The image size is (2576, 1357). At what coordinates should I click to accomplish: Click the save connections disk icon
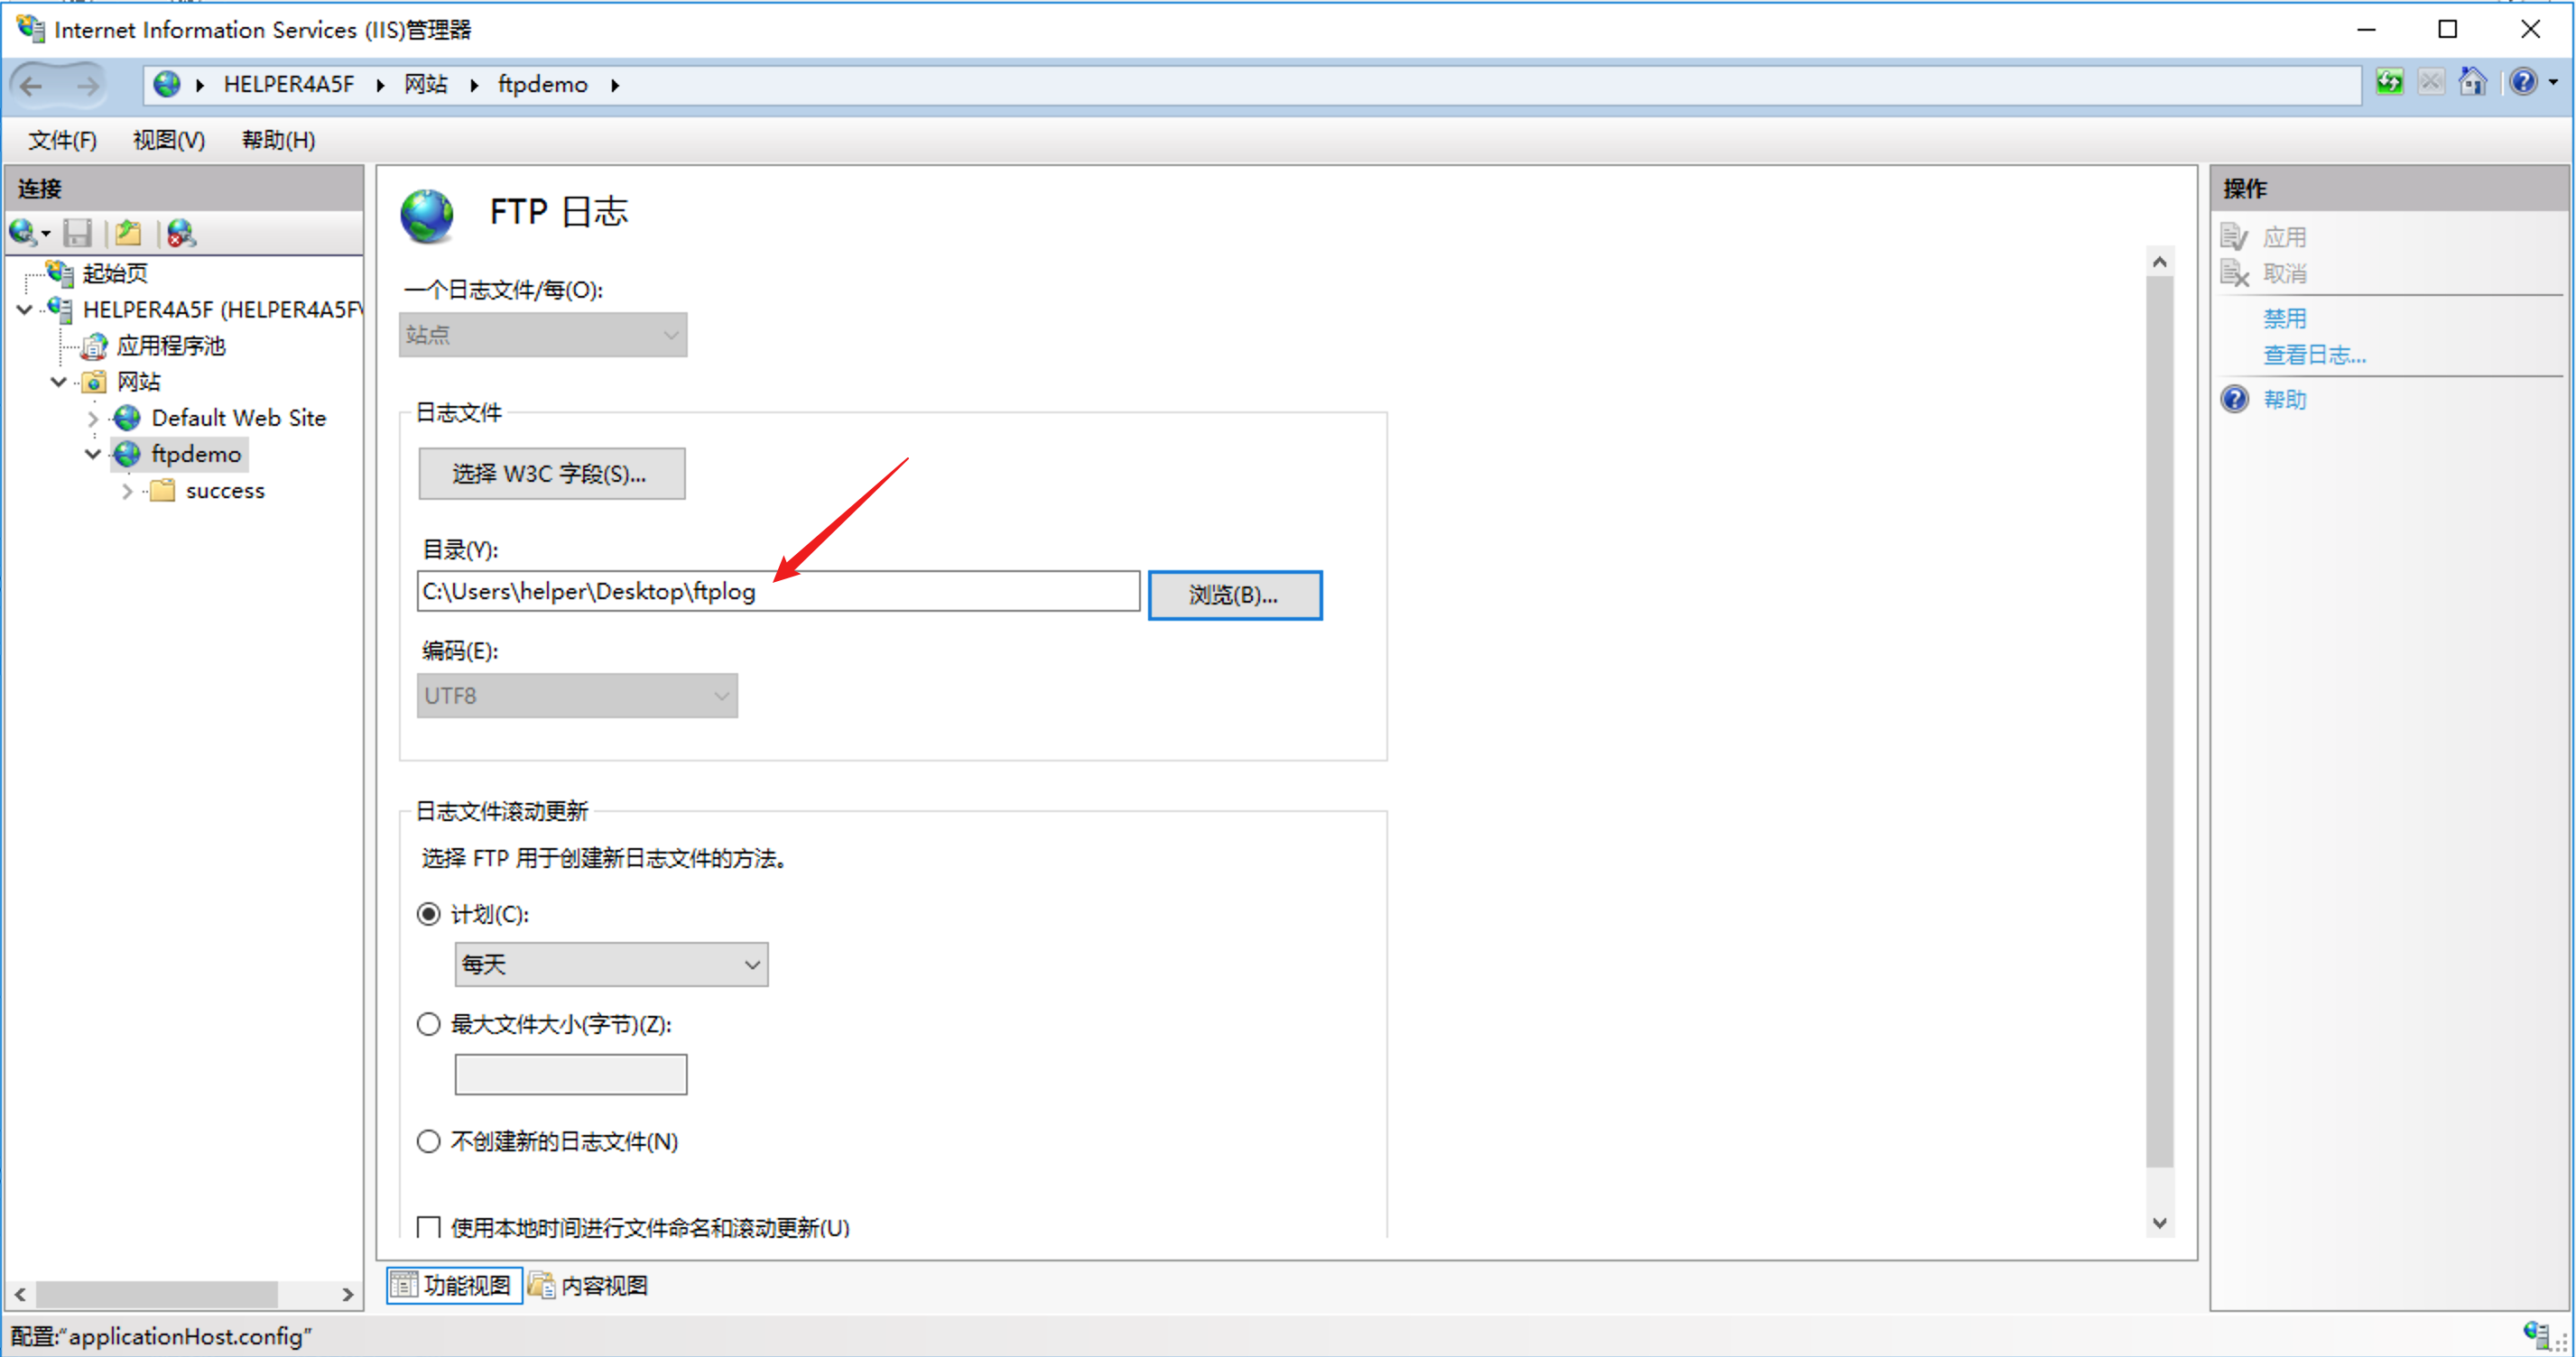[x=77, y=233]
